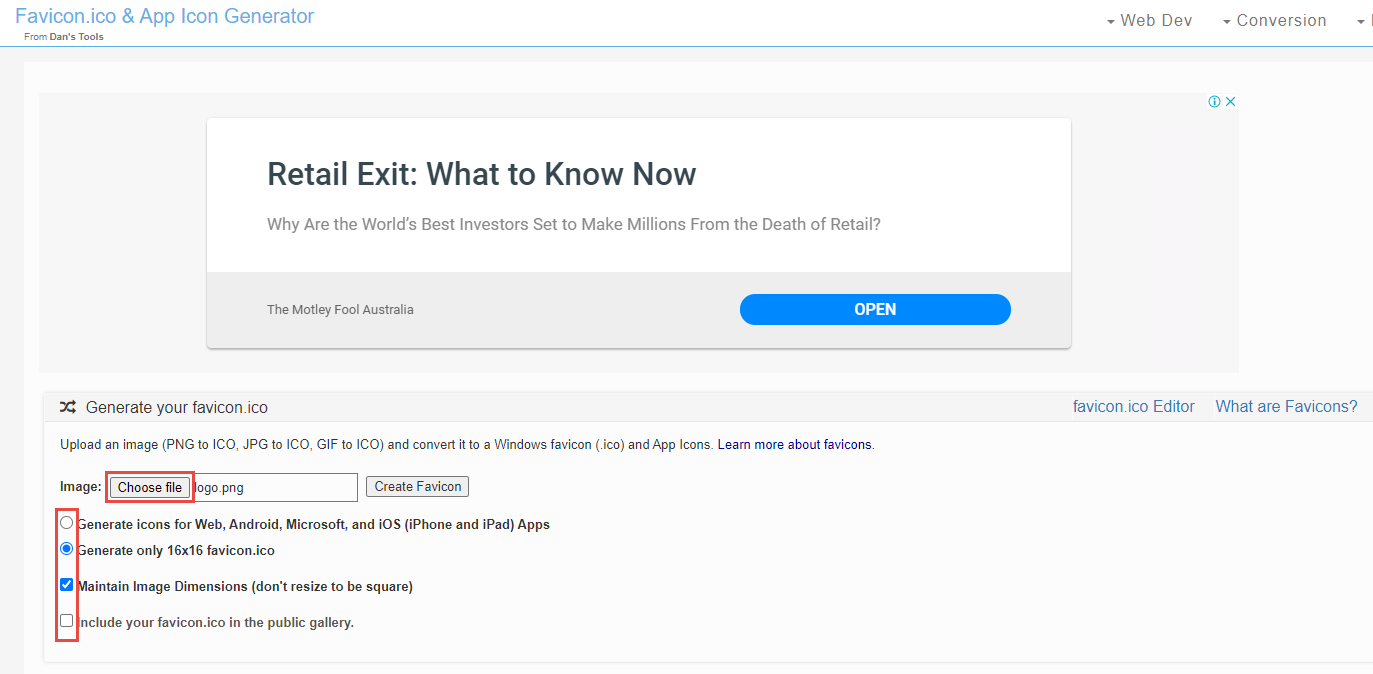Screen dimensions: 1373x674
Task: Select Generate only 16x16 favicon.ico option
Action: 67,548
